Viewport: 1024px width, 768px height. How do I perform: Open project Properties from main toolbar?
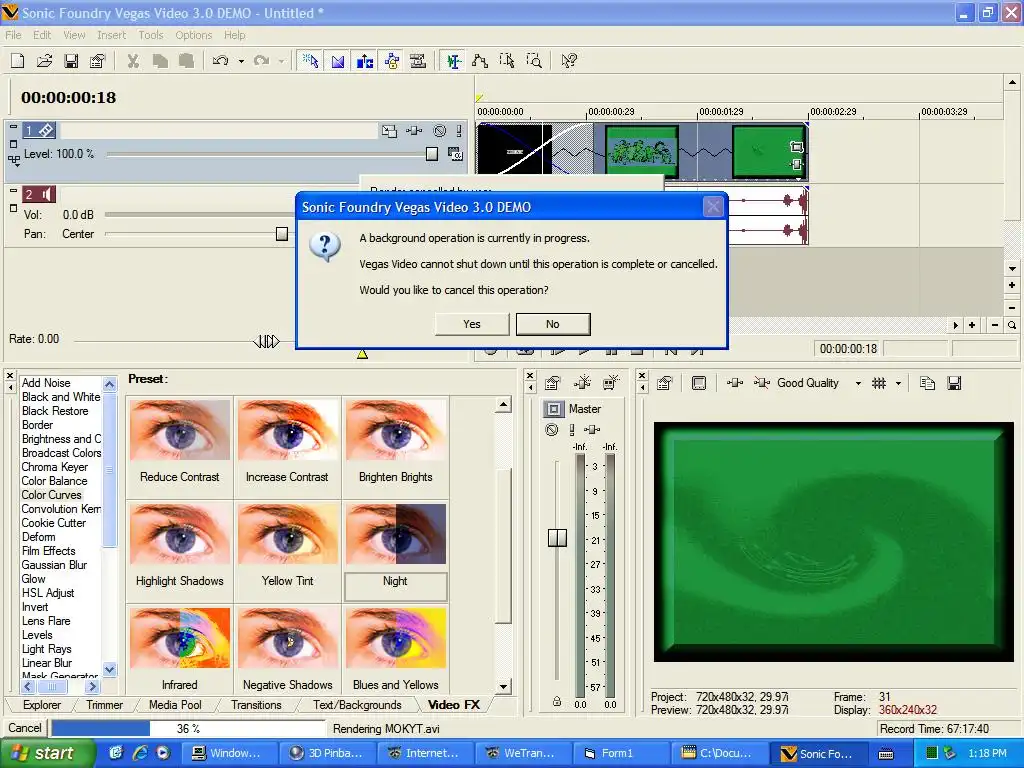coord(97,61)
